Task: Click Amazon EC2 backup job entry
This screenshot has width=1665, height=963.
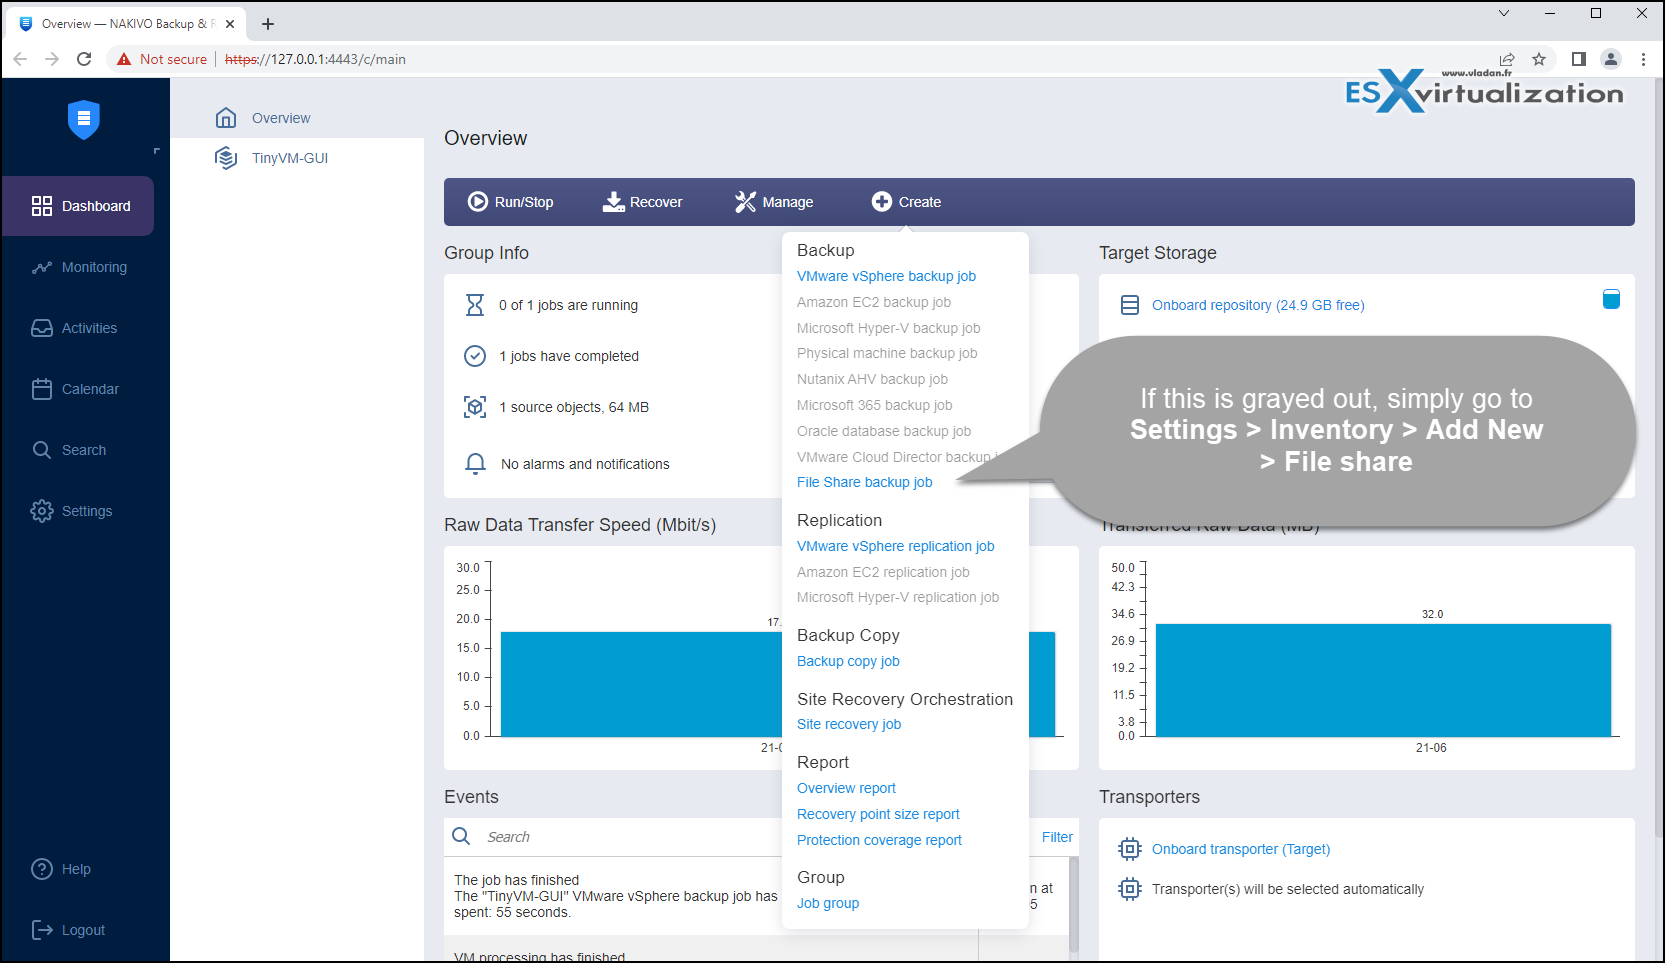Action: coord(873,302)
